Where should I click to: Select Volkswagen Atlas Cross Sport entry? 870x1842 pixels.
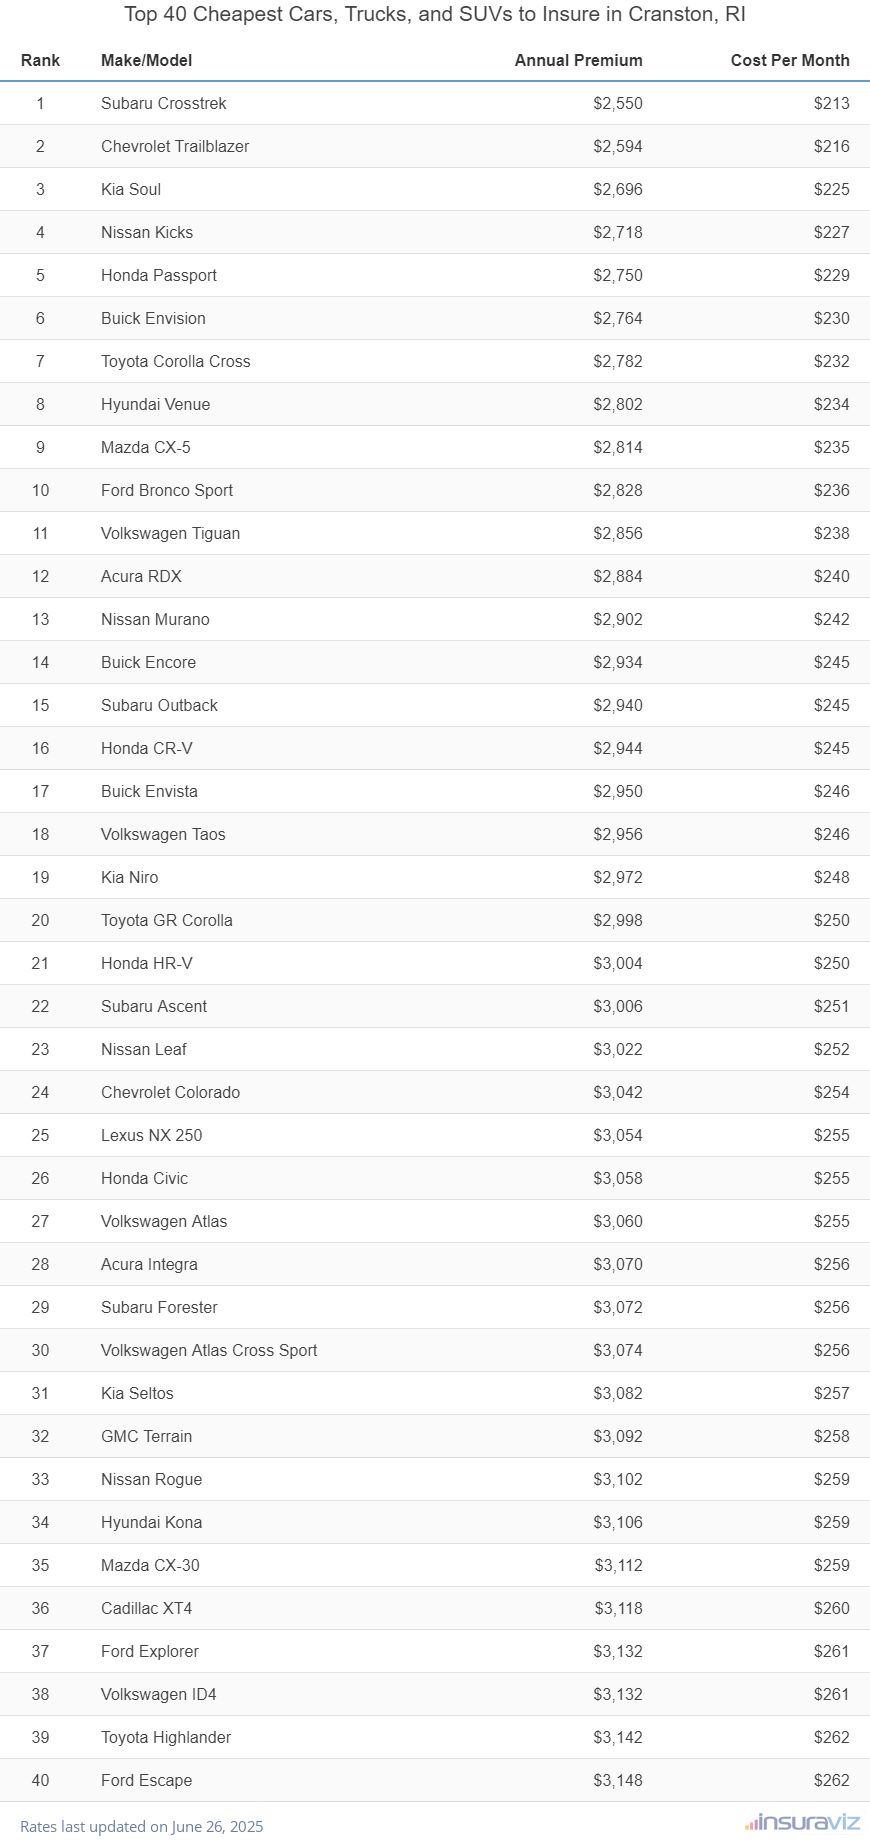[209, 1350]
